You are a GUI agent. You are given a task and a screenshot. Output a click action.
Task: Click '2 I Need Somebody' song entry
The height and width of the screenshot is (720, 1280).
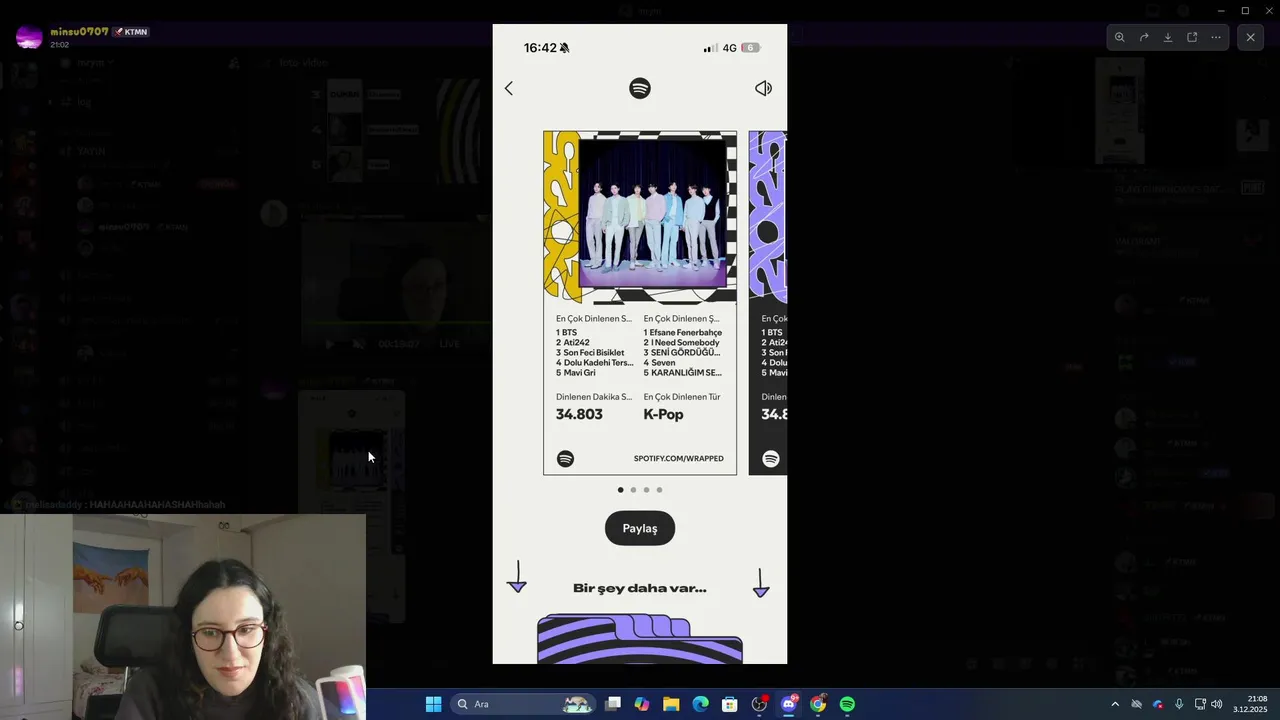coord(681,343)
